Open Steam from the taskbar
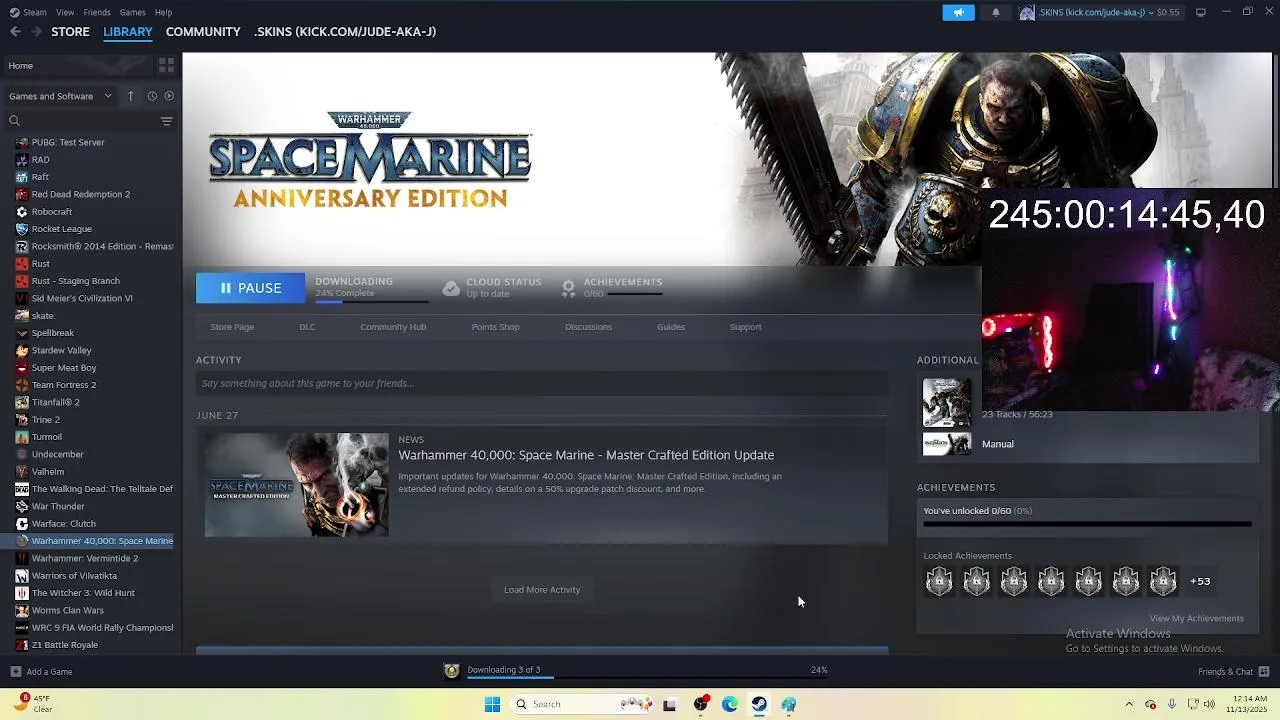1280x720 pixels. [759, 704]
